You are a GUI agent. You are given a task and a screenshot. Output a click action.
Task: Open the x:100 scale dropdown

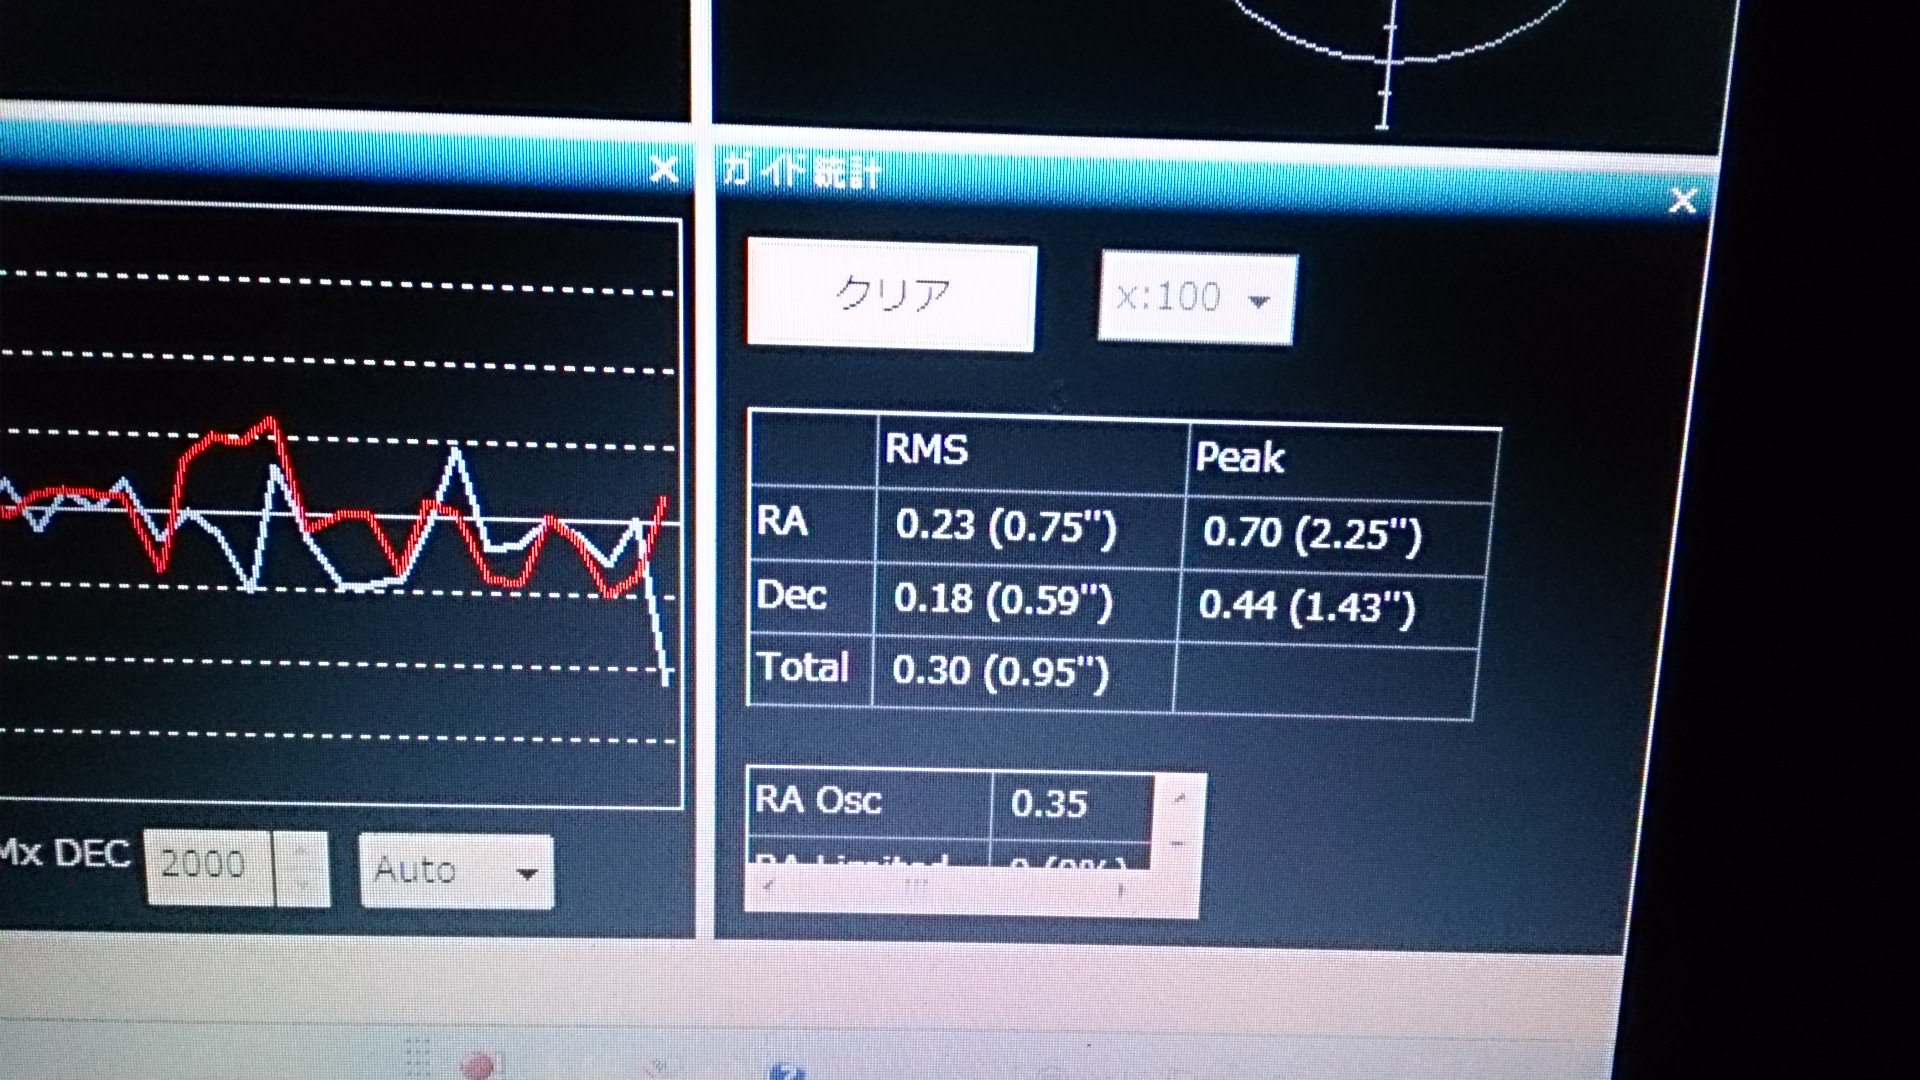tap(1197, 299)
